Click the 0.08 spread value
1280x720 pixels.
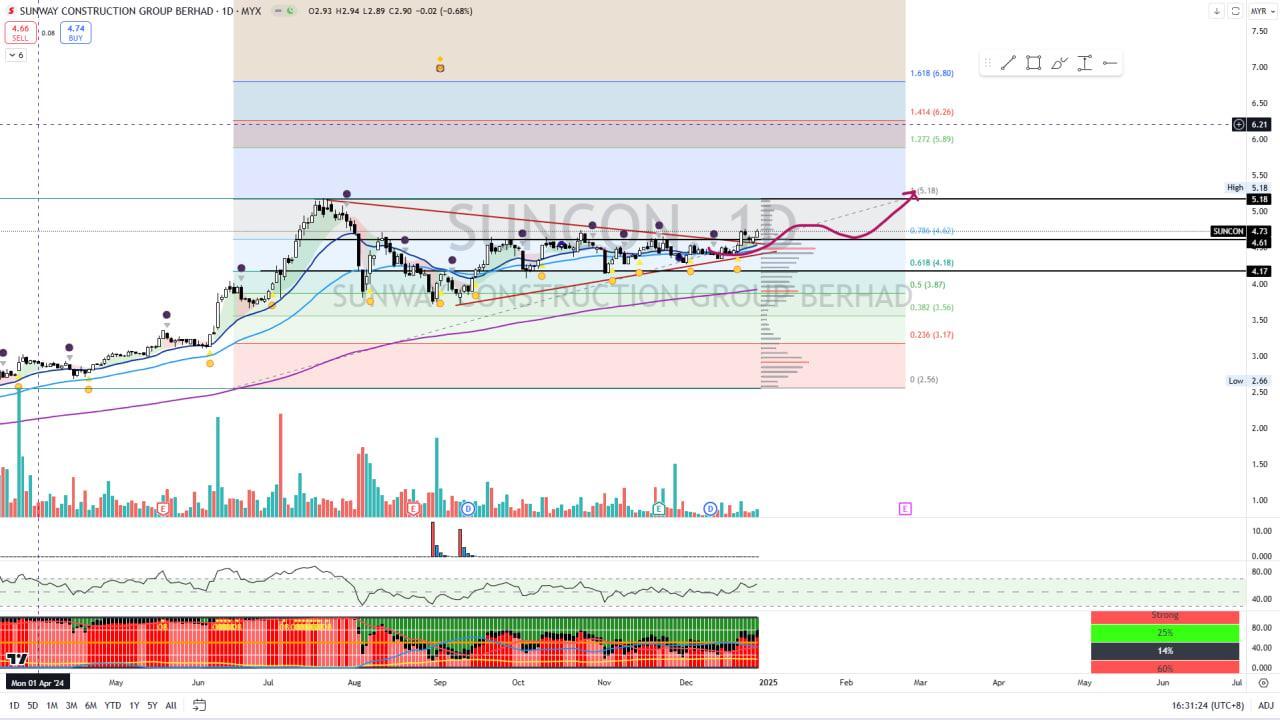pos(48,33)
